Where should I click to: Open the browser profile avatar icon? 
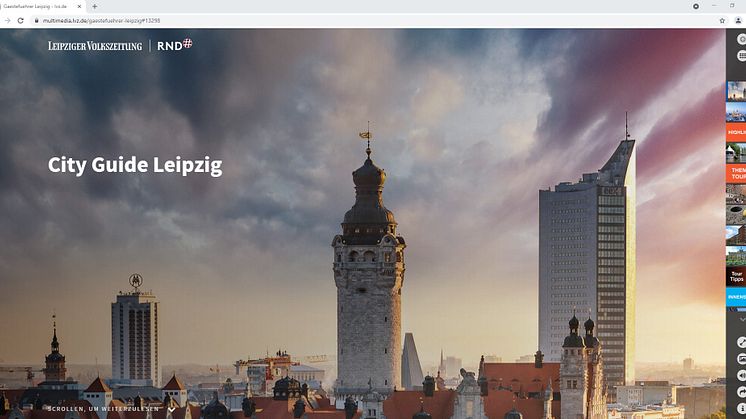(x=738, y=21)
